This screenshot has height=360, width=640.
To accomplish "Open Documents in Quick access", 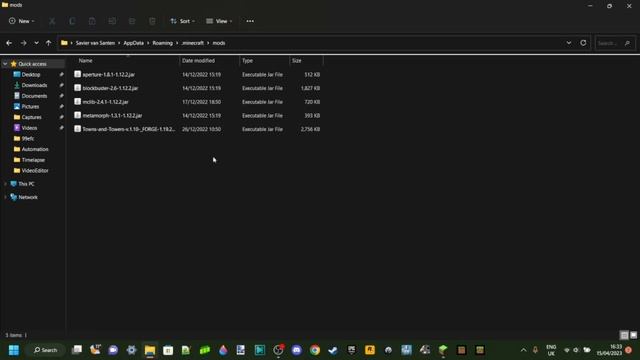I will pos(34,96).
